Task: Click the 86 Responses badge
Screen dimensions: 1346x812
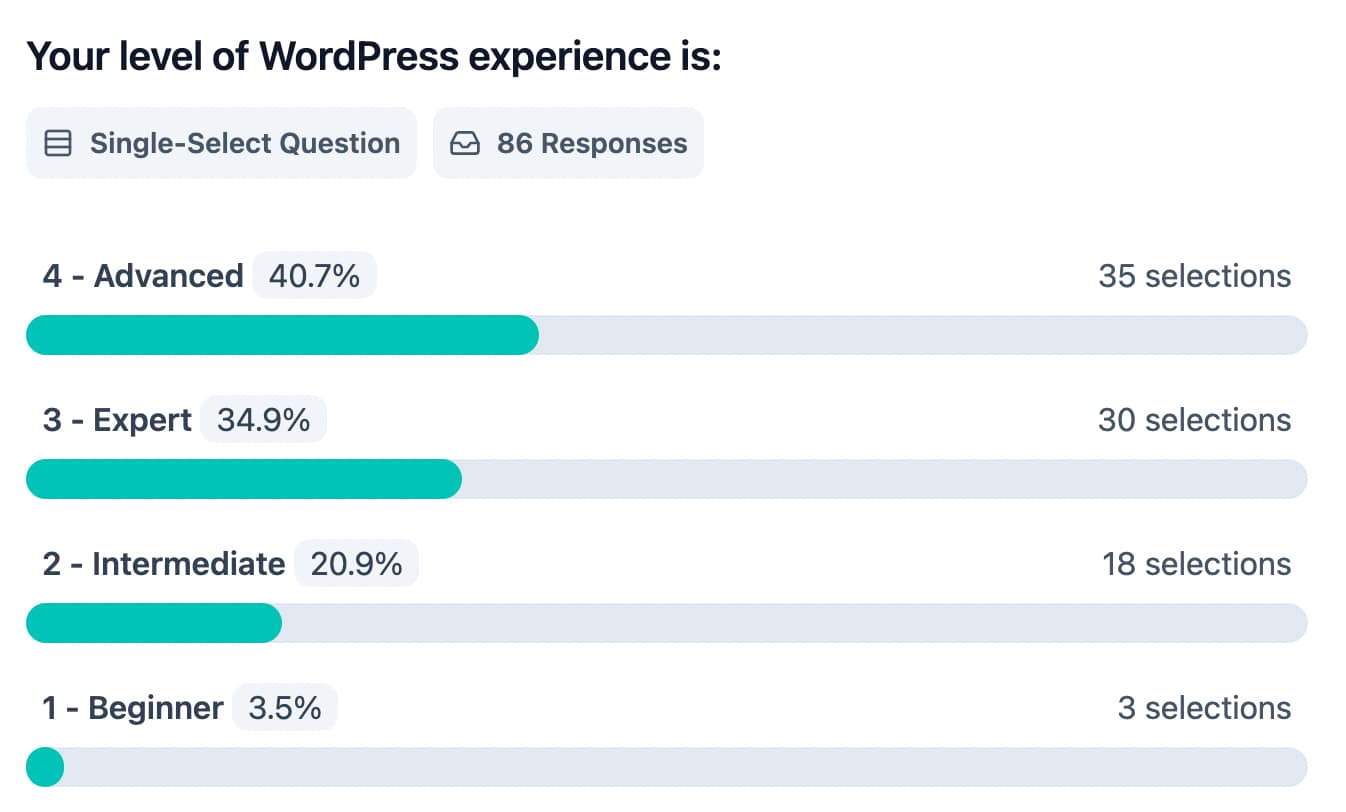Action: point(568,143)
